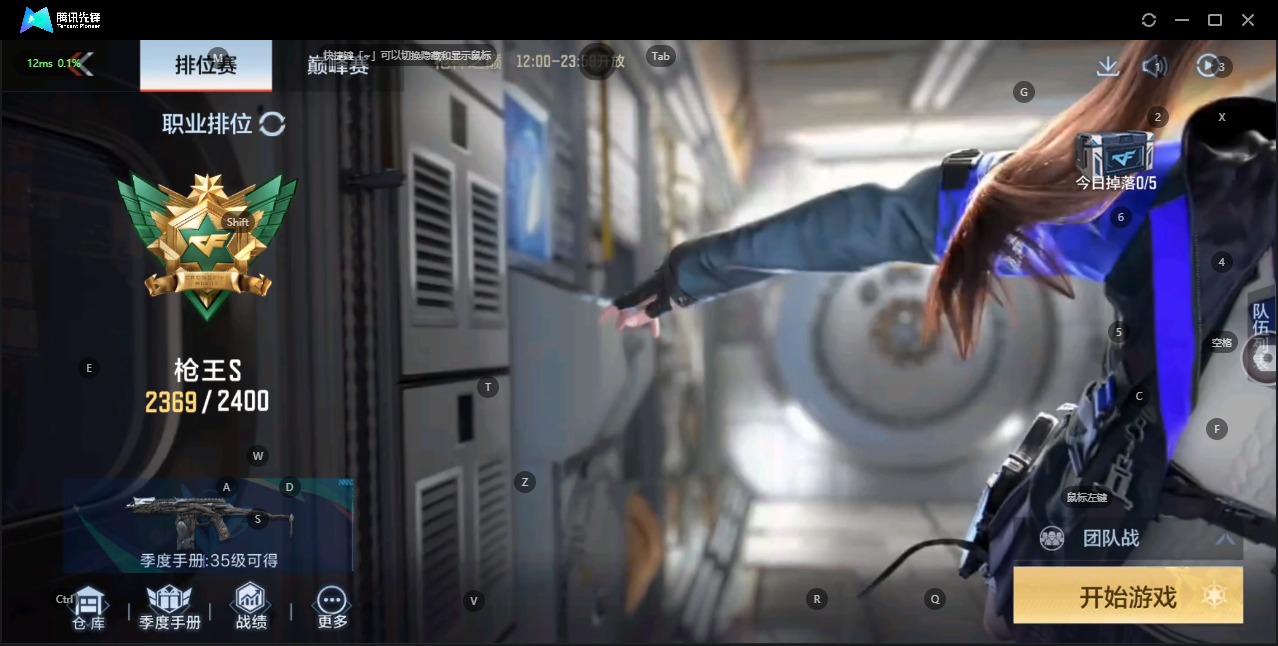Screen dimensions: 1278x646
Task: Open the 更多 more options icon
Action: coord(332,609)
